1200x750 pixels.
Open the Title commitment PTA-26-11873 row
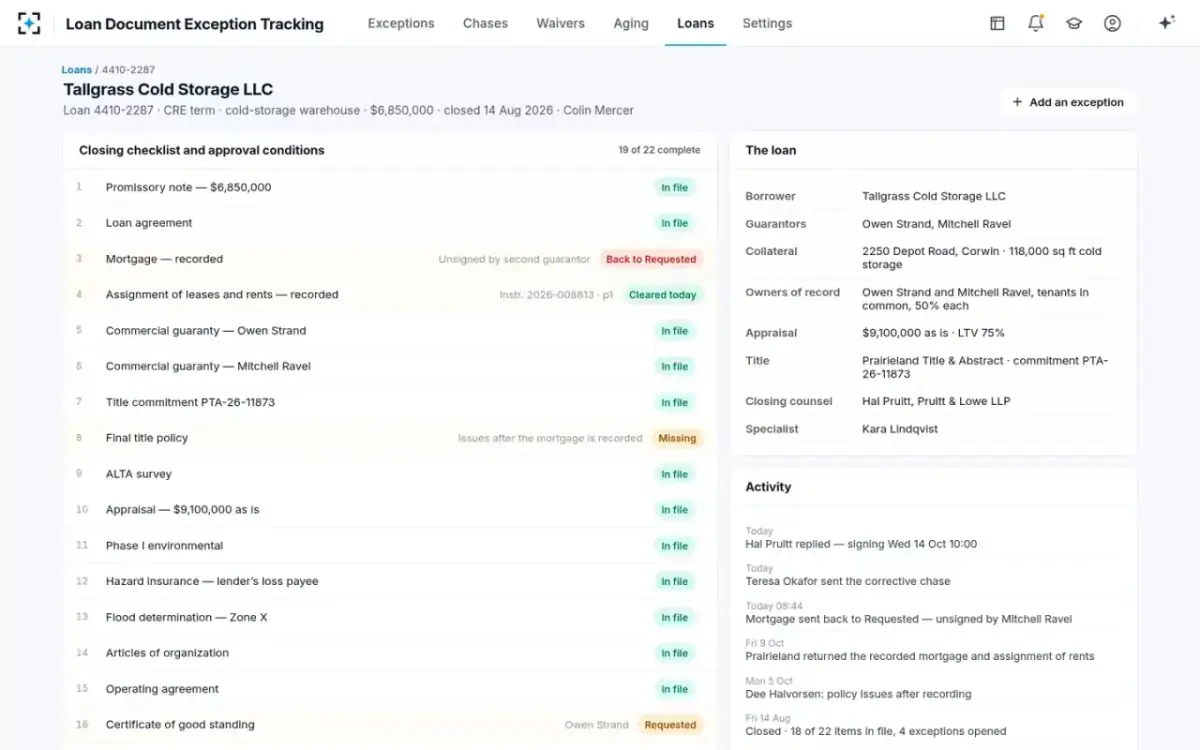click(390, 402)
